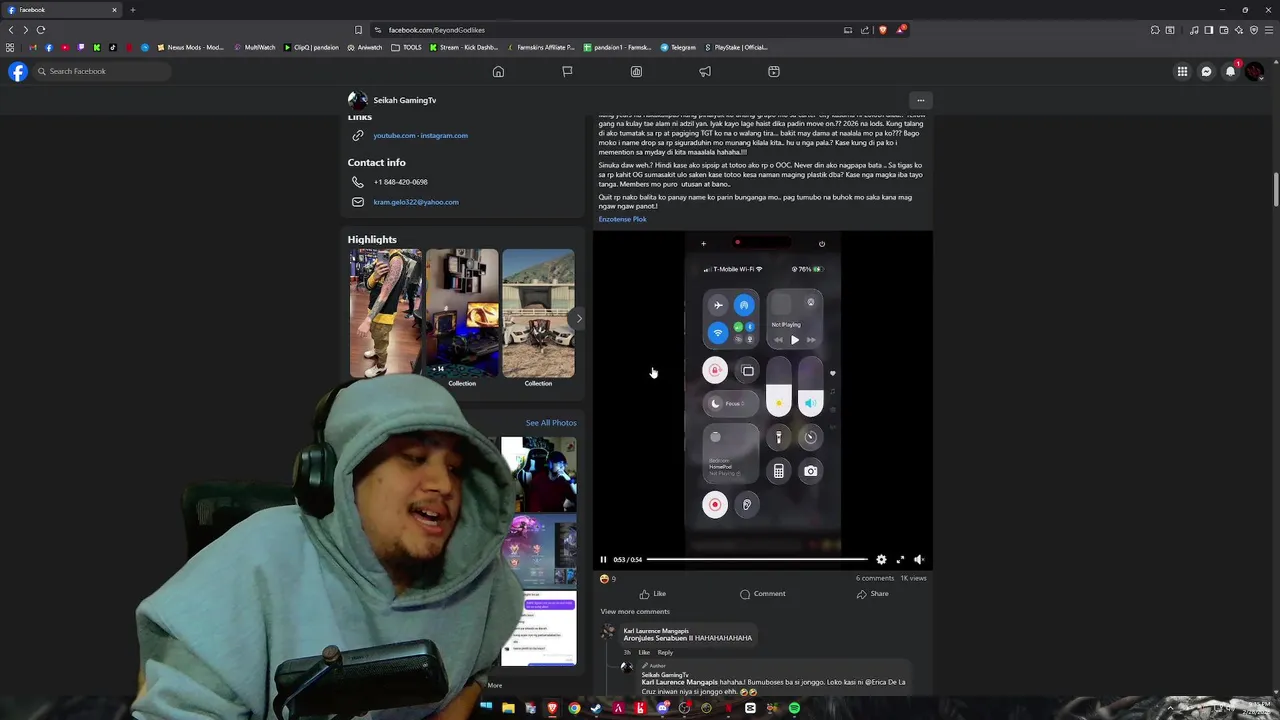Open the Seikah GamingTv page name
The height and width of the screenshot is (720, 1280).
pos(404,100)
